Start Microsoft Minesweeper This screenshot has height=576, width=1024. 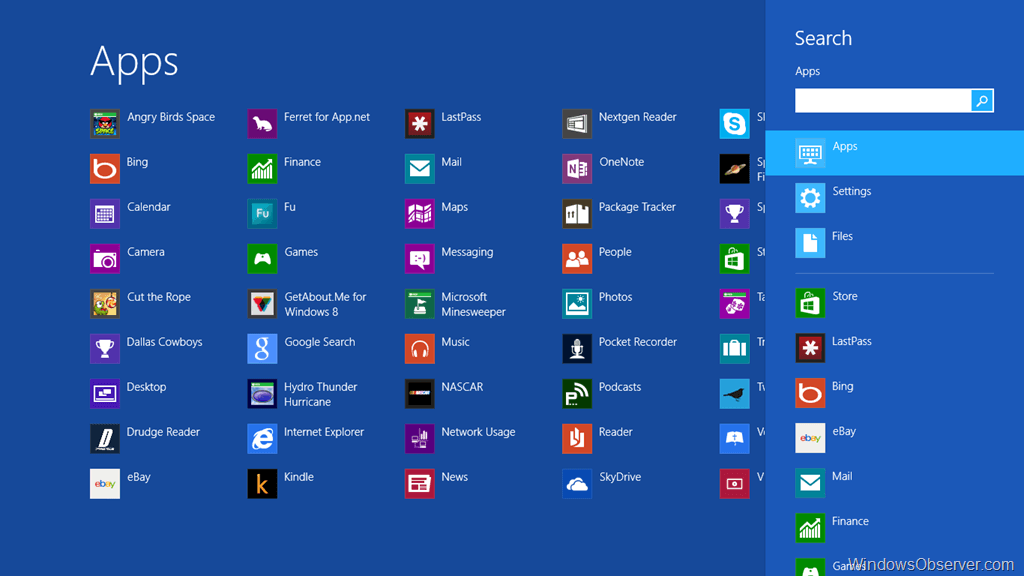[420, 304]
